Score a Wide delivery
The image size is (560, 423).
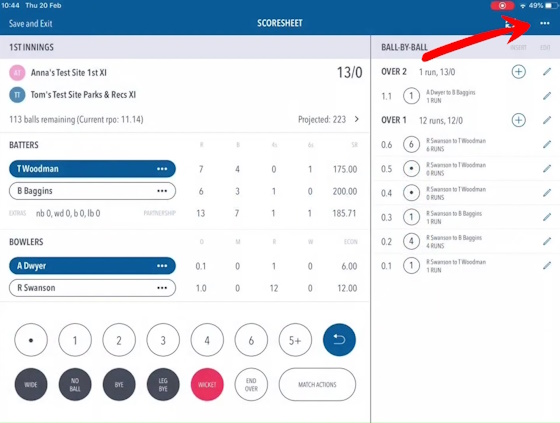31,384
